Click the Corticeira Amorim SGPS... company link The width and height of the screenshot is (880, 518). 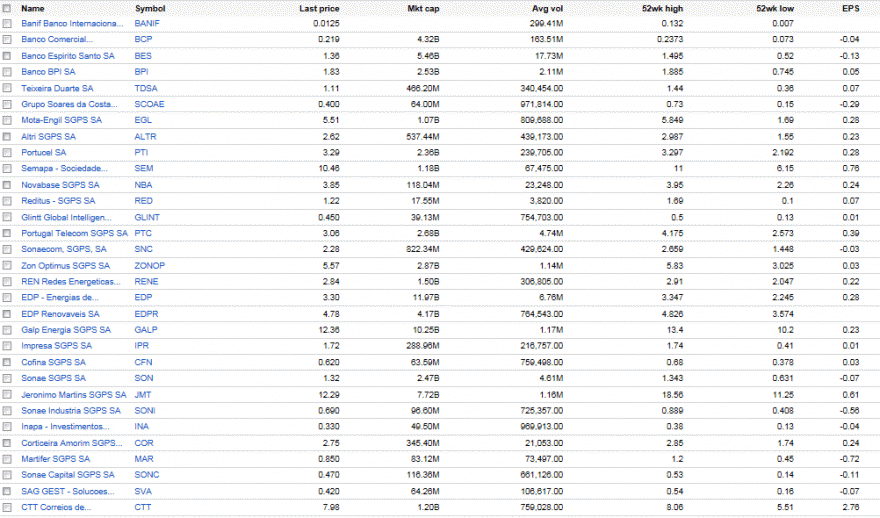pos(71,443)
